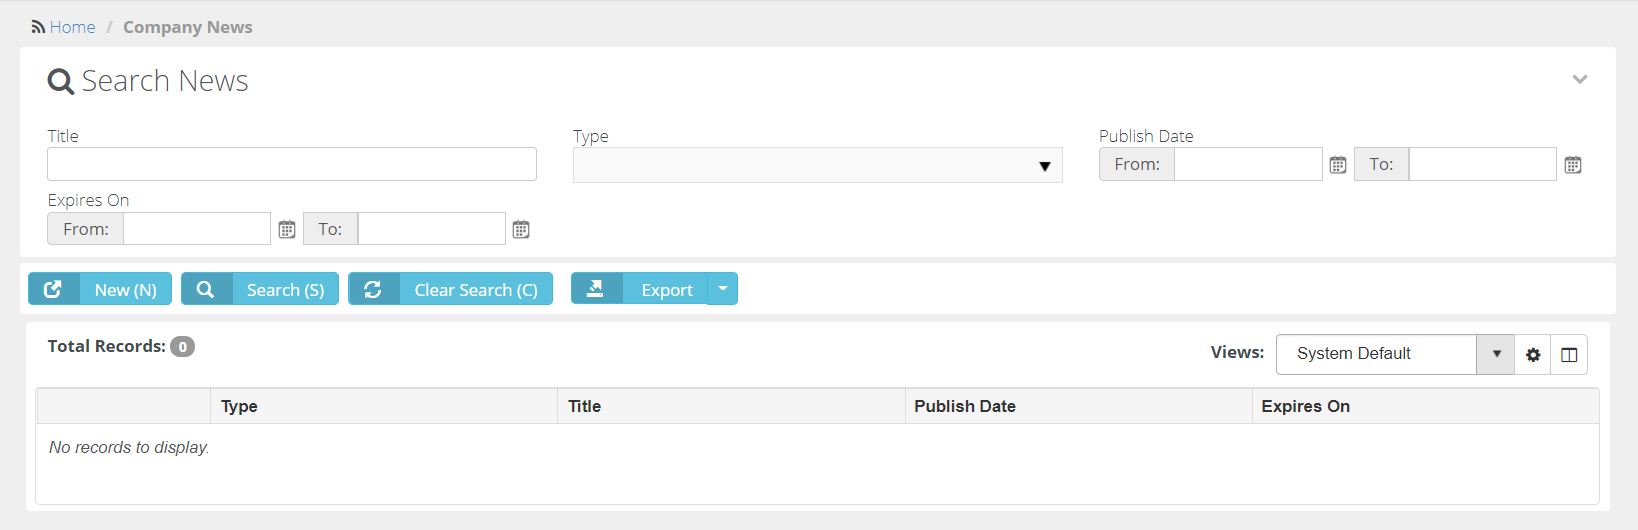The image size is (1638, 530).
Task: Click the New (N) button
Action: click(x=100, y=289)
